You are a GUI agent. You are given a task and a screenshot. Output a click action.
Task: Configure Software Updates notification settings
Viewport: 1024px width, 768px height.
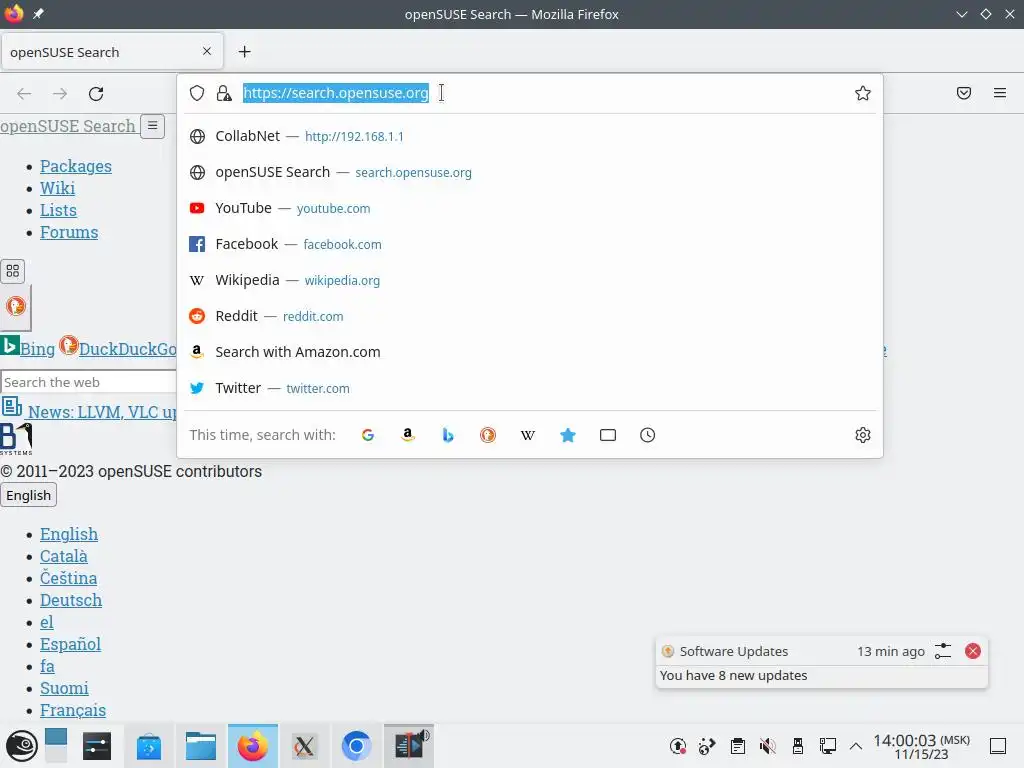(x=942, y=651)
